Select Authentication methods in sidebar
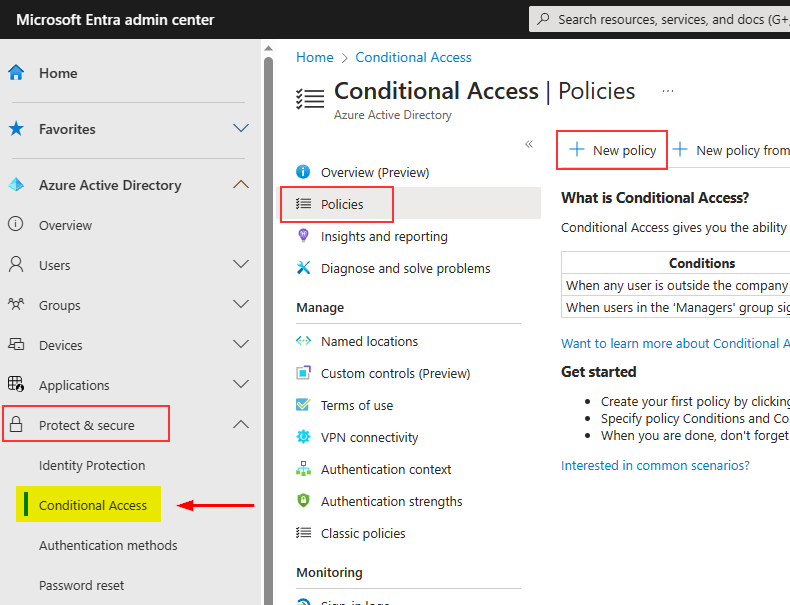Screen dimensions: 790x605 point(108,545)
